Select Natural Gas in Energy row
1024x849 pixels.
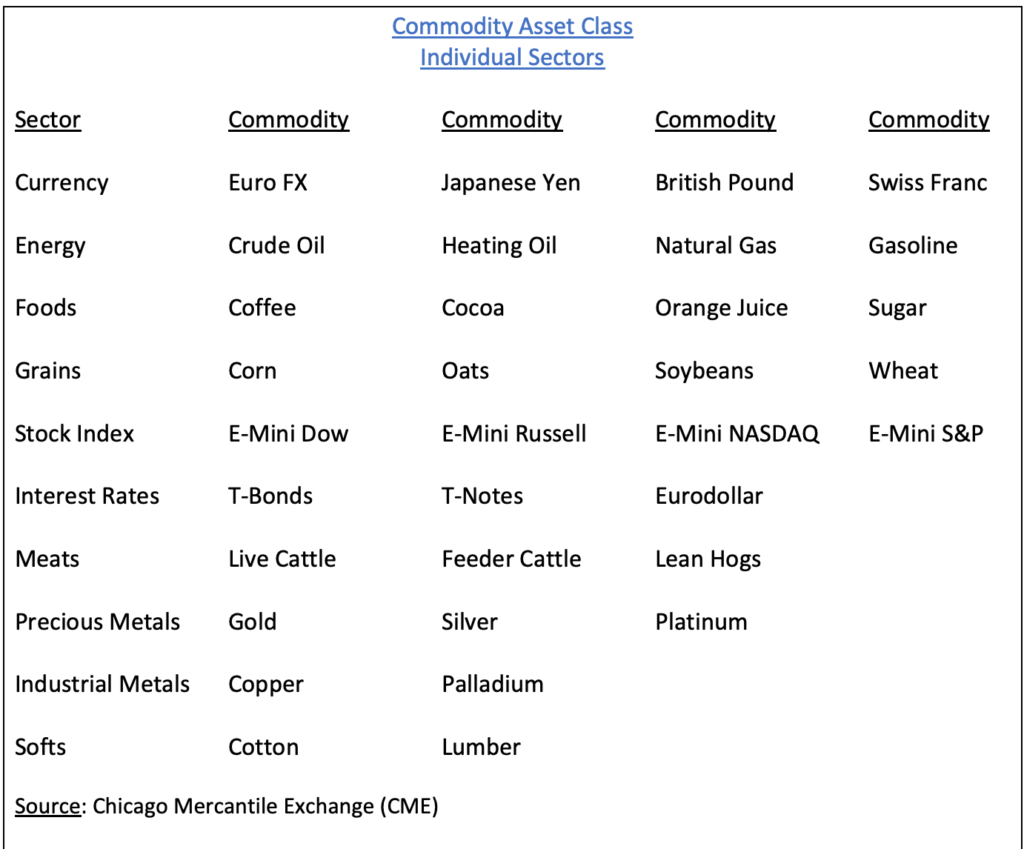(x=716, y=245)
